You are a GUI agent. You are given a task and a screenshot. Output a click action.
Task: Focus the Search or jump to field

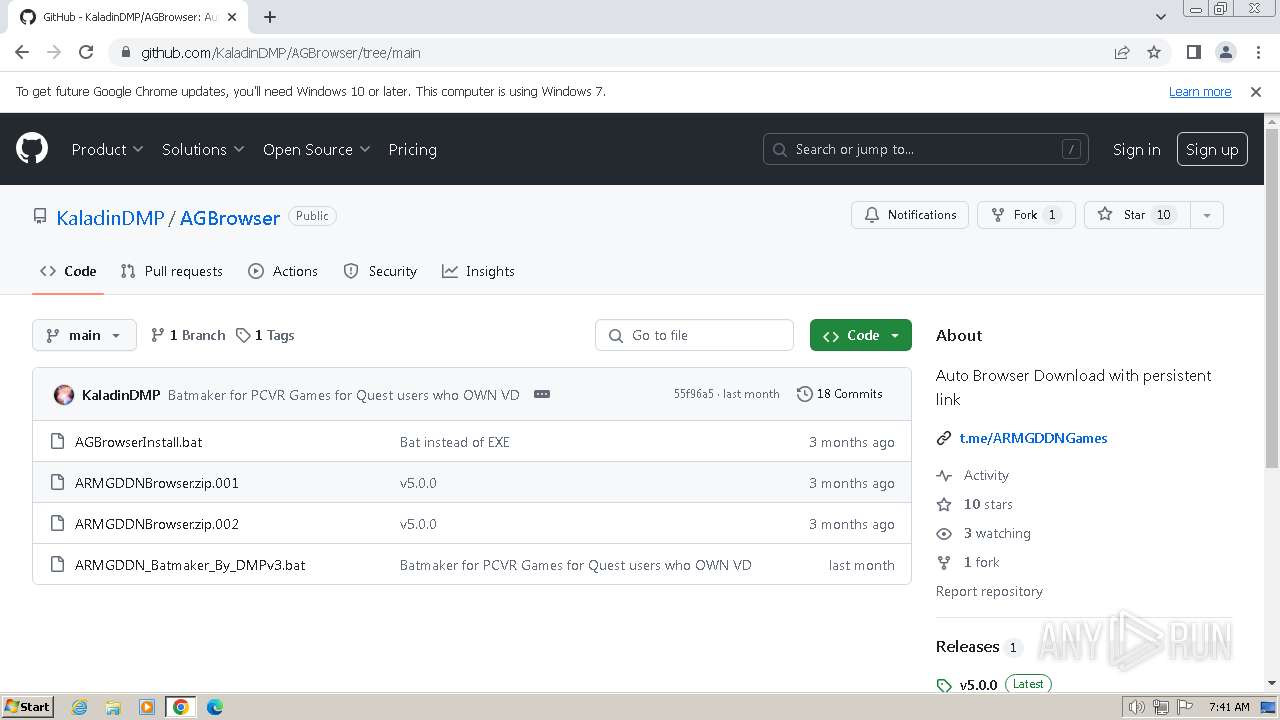coord(925,149)
